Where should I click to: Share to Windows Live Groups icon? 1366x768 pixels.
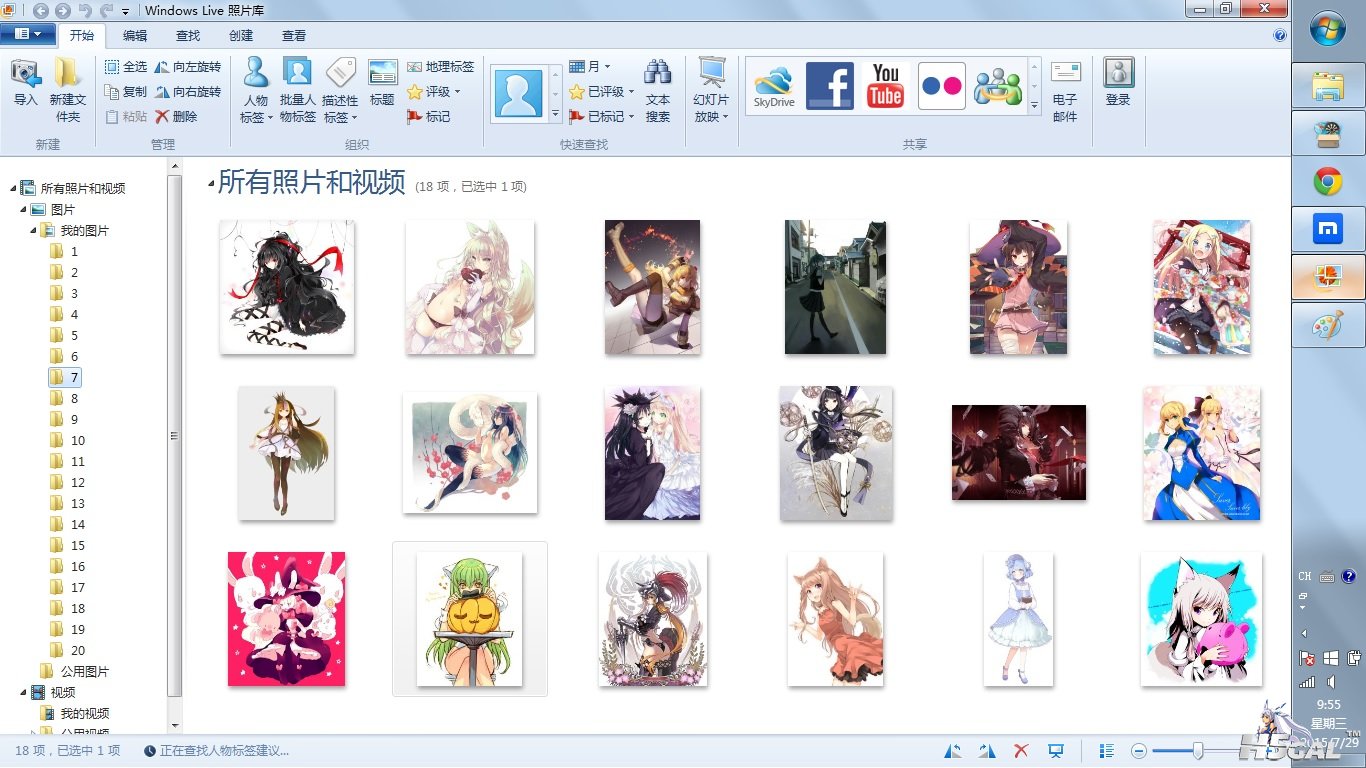[x=997, y=87]
